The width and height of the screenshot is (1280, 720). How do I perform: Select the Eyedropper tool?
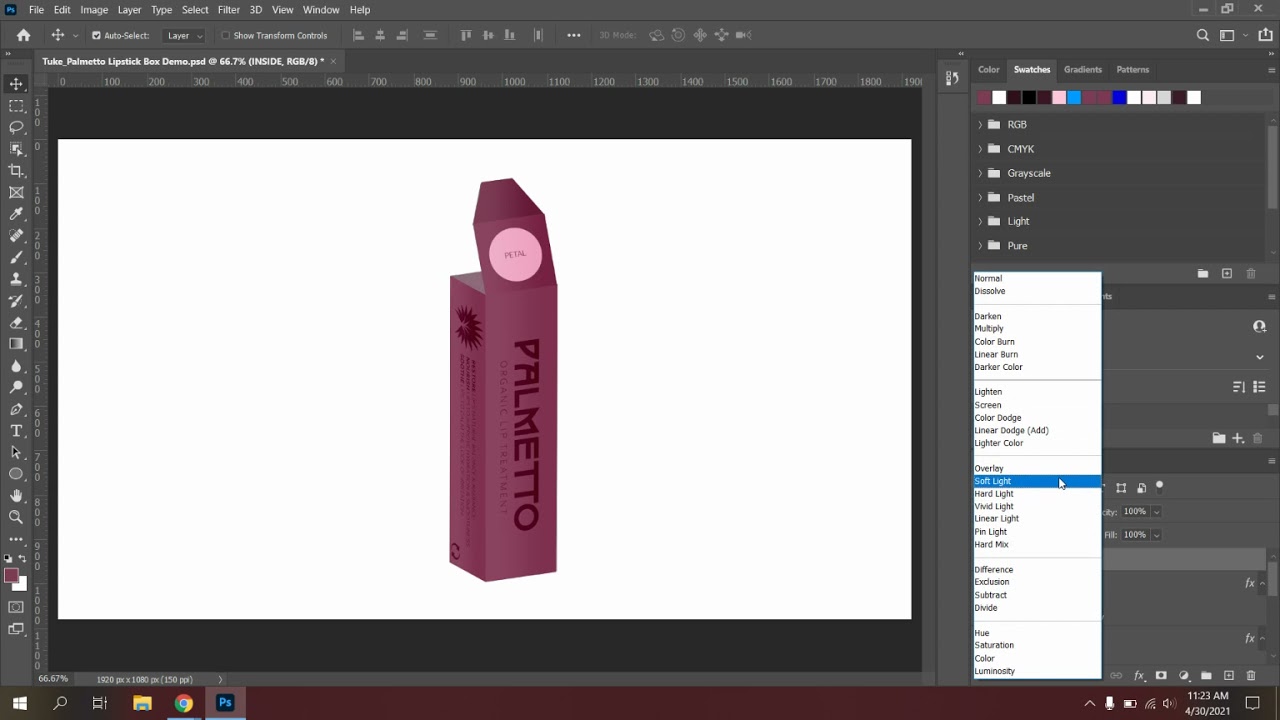(16, 214)
